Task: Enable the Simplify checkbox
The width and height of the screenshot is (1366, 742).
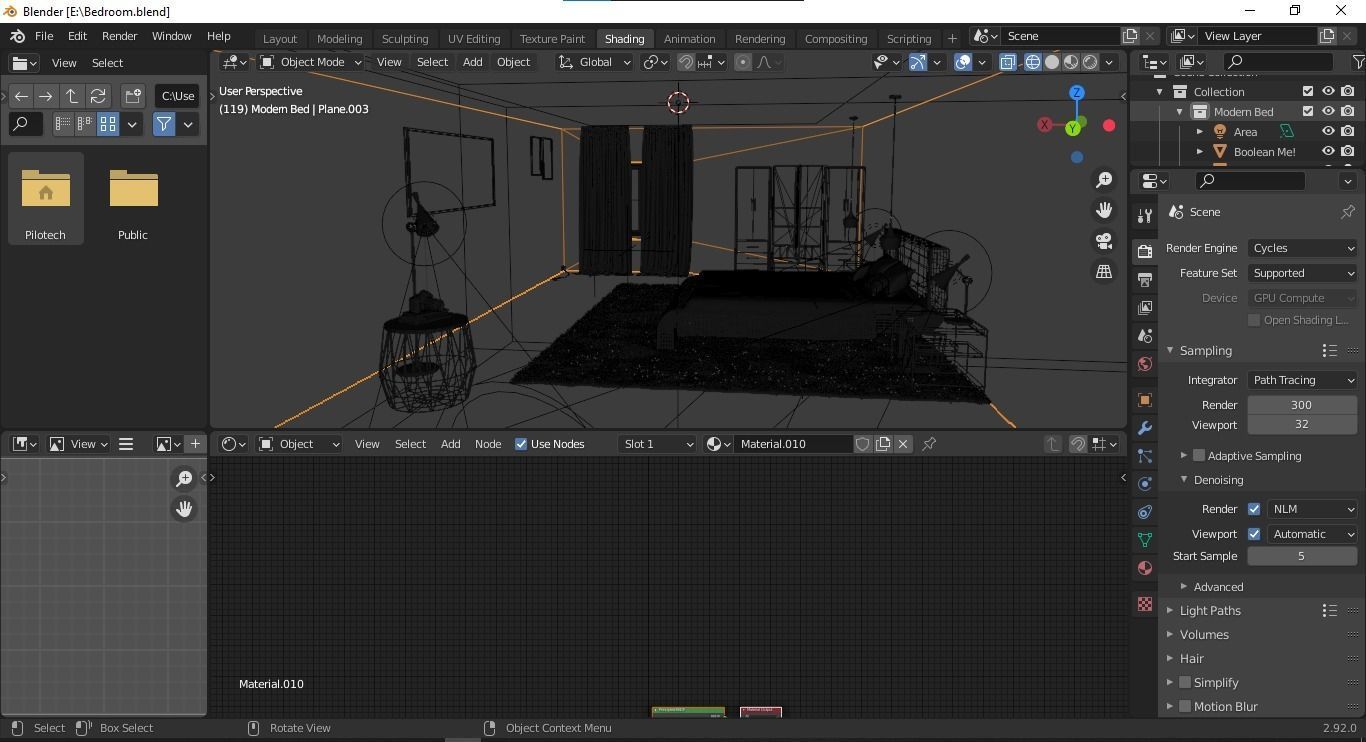Action: 1185,683
